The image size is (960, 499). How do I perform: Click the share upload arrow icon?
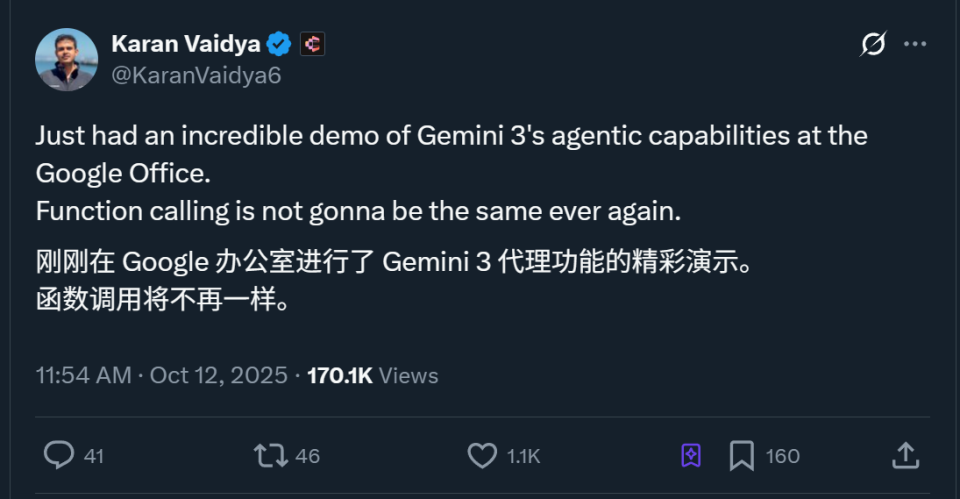click(905, 456)
